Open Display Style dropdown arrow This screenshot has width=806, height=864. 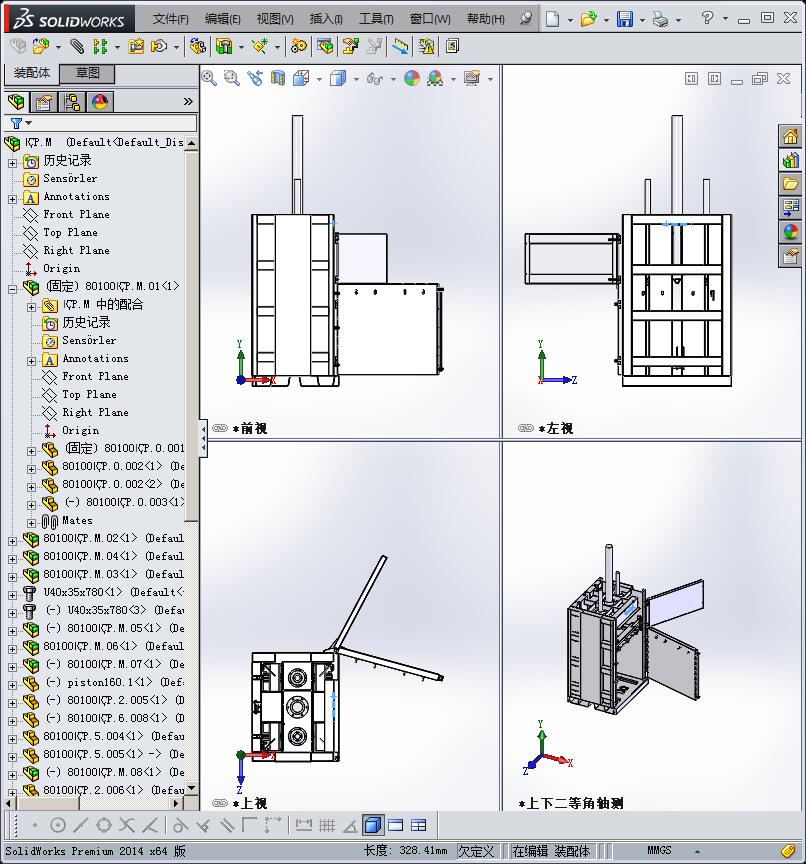356,79
